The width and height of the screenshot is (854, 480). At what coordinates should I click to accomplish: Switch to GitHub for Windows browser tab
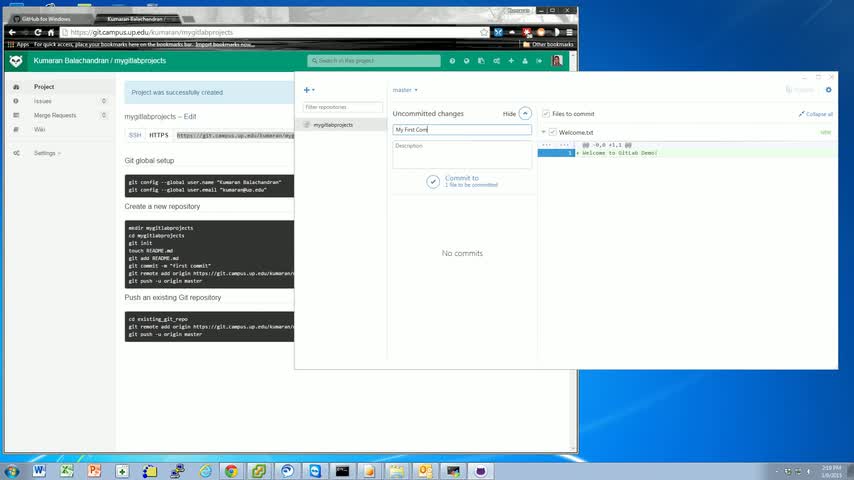pos(46,19)
